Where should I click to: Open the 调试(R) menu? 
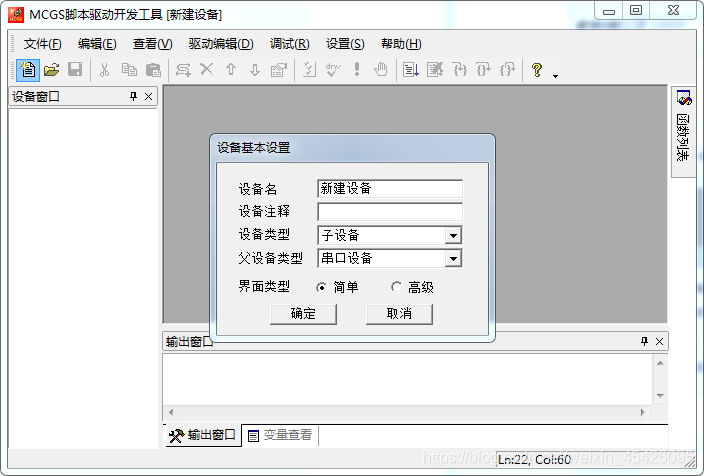tap(290, 44)
